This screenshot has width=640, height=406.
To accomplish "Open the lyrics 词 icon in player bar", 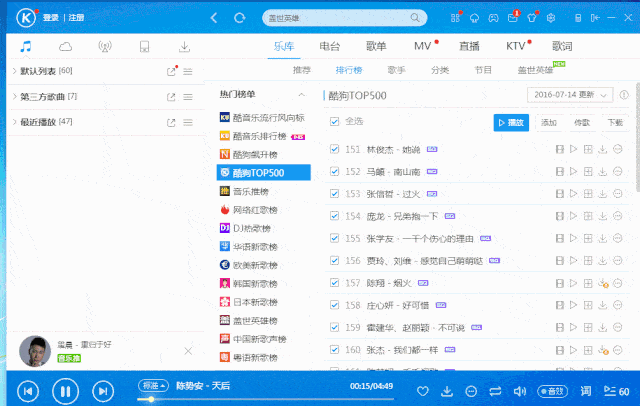I will tap(586, 391).
